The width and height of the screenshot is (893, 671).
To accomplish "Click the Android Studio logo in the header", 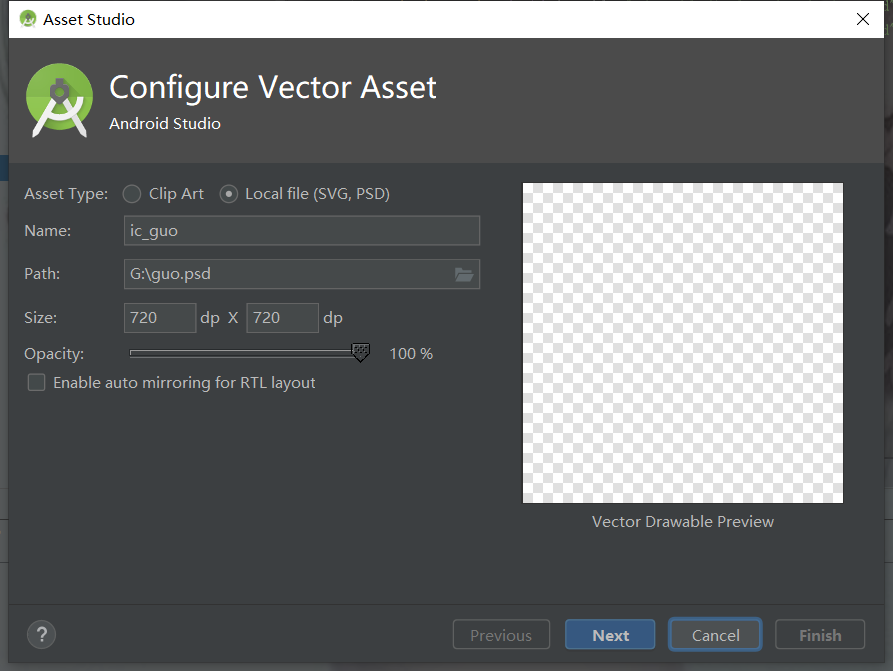I will pyautogui.click(x=59, y=100).
